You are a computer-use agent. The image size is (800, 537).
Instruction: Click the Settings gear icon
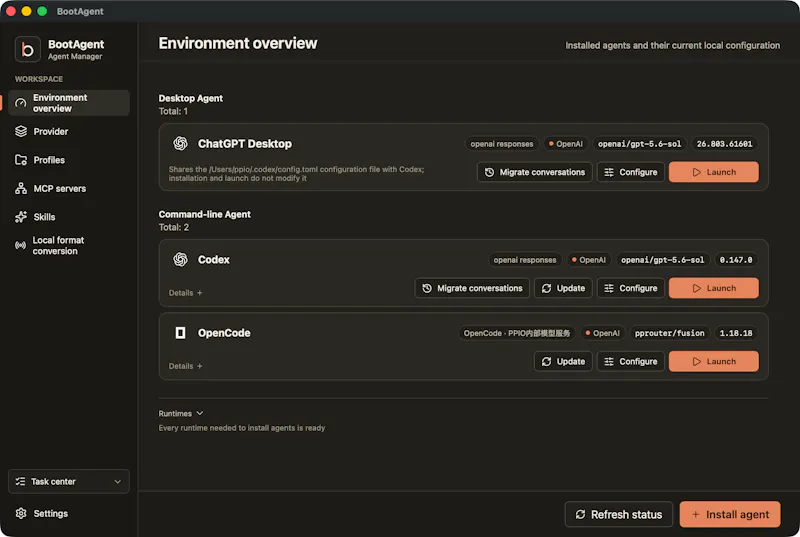click(21, 514)
